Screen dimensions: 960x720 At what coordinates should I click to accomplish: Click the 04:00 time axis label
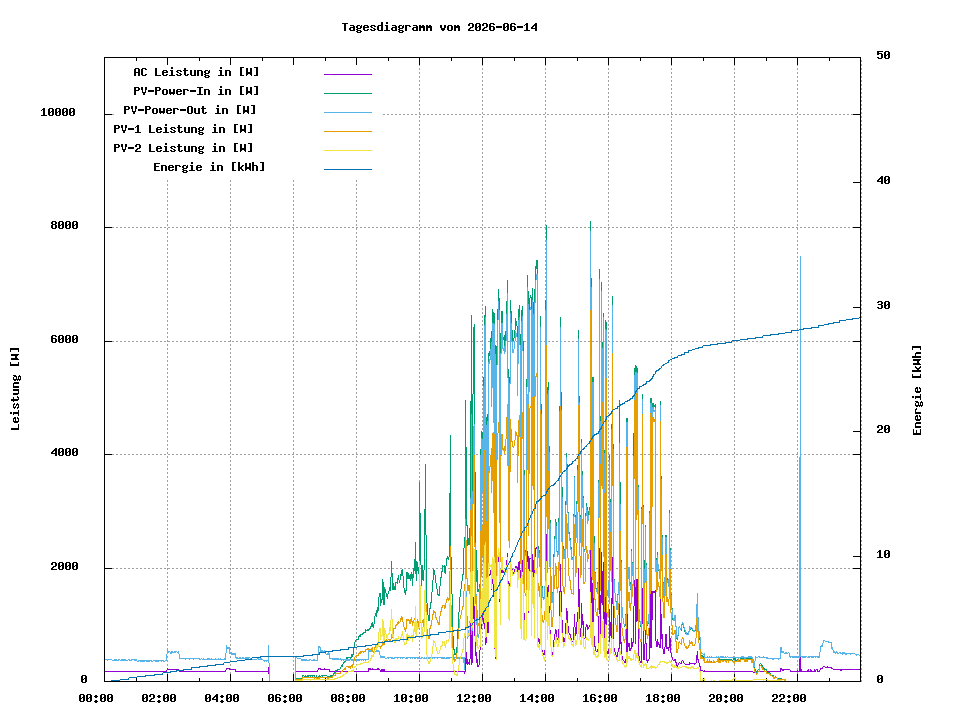[222, 699]
